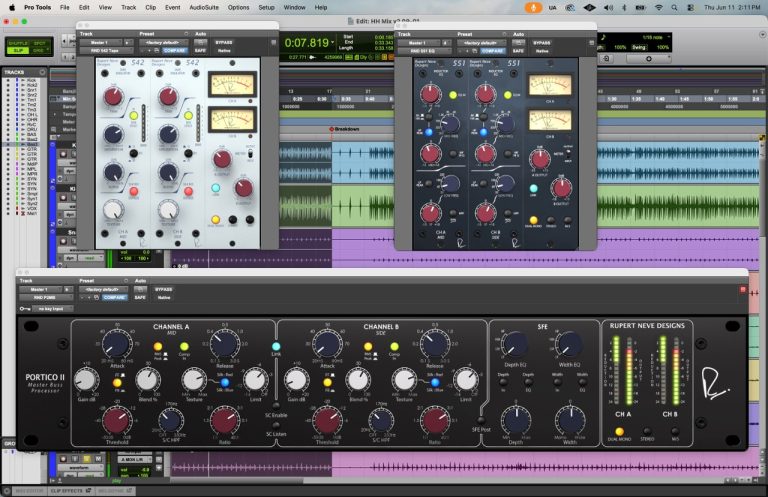This screenshot has height=497, width=768.
Task: Open Portico II track selector Master 1
Action: tap(40, 289)
